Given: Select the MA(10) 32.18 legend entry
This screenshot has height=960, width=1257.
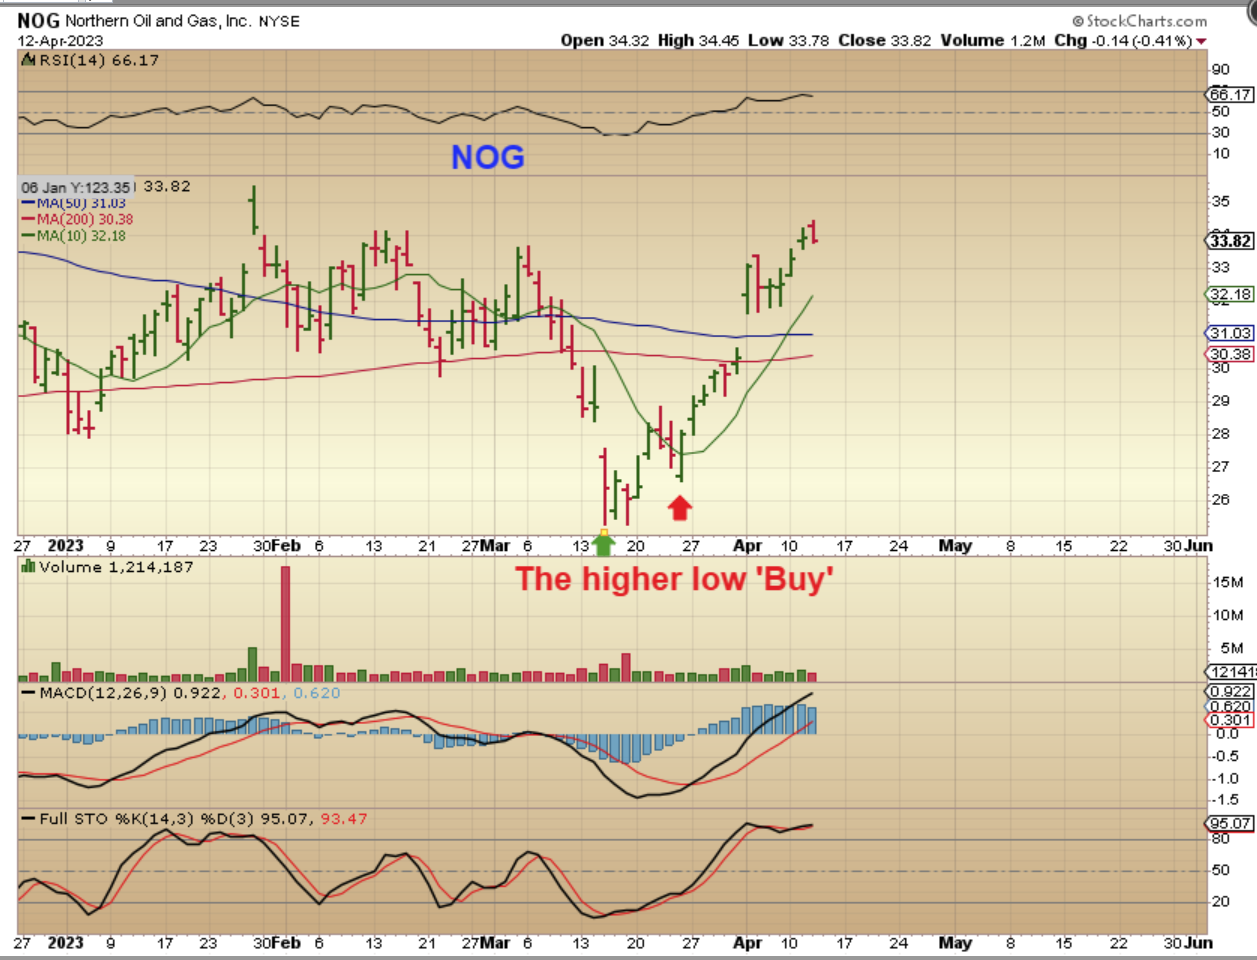Looking at the screenshot, I should 75,236.
